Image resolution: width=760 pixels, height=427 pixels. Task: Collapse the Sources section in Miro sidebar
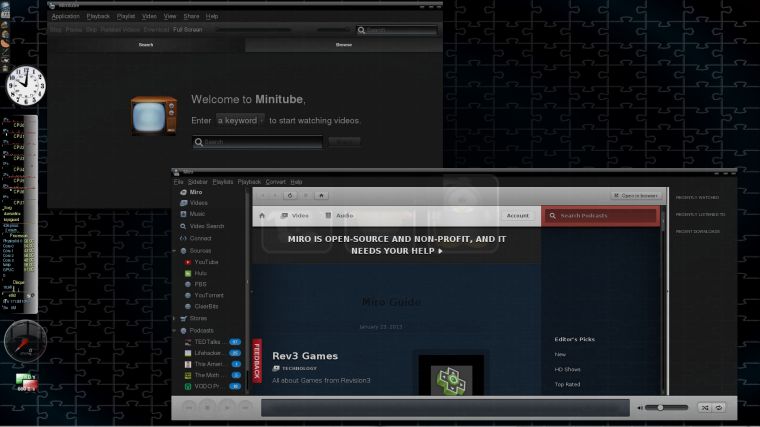174,251
